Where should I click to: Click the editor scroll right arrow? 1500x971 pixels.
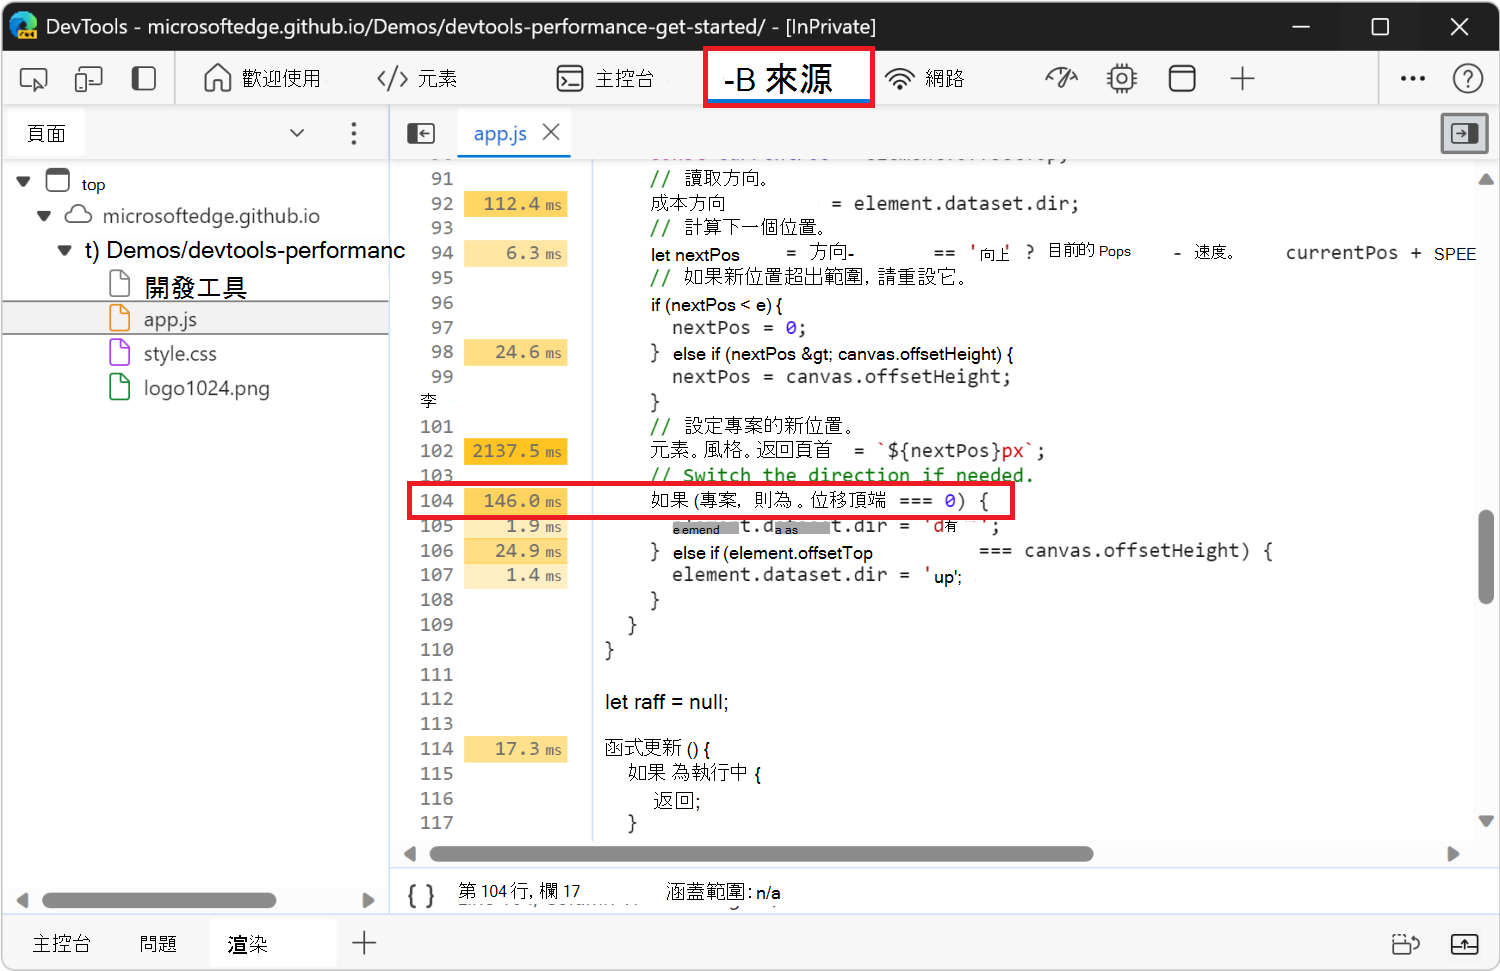pos(1453,854)
